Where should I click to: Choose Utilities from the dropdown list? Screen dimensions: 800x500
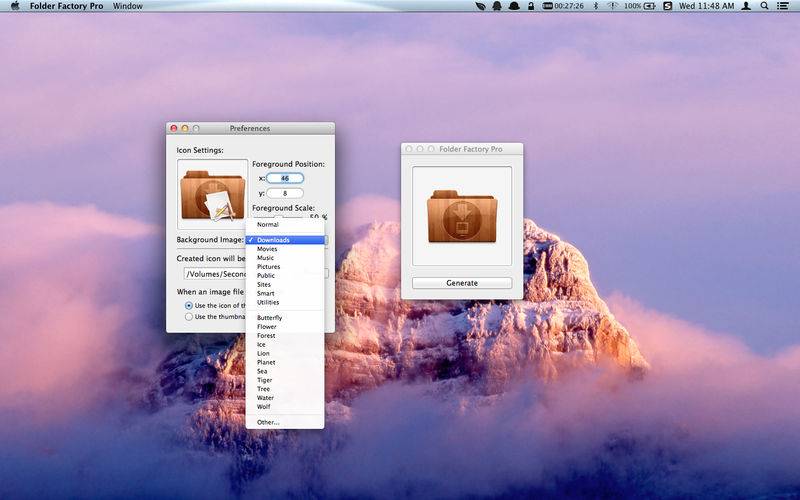coord(285,302)
